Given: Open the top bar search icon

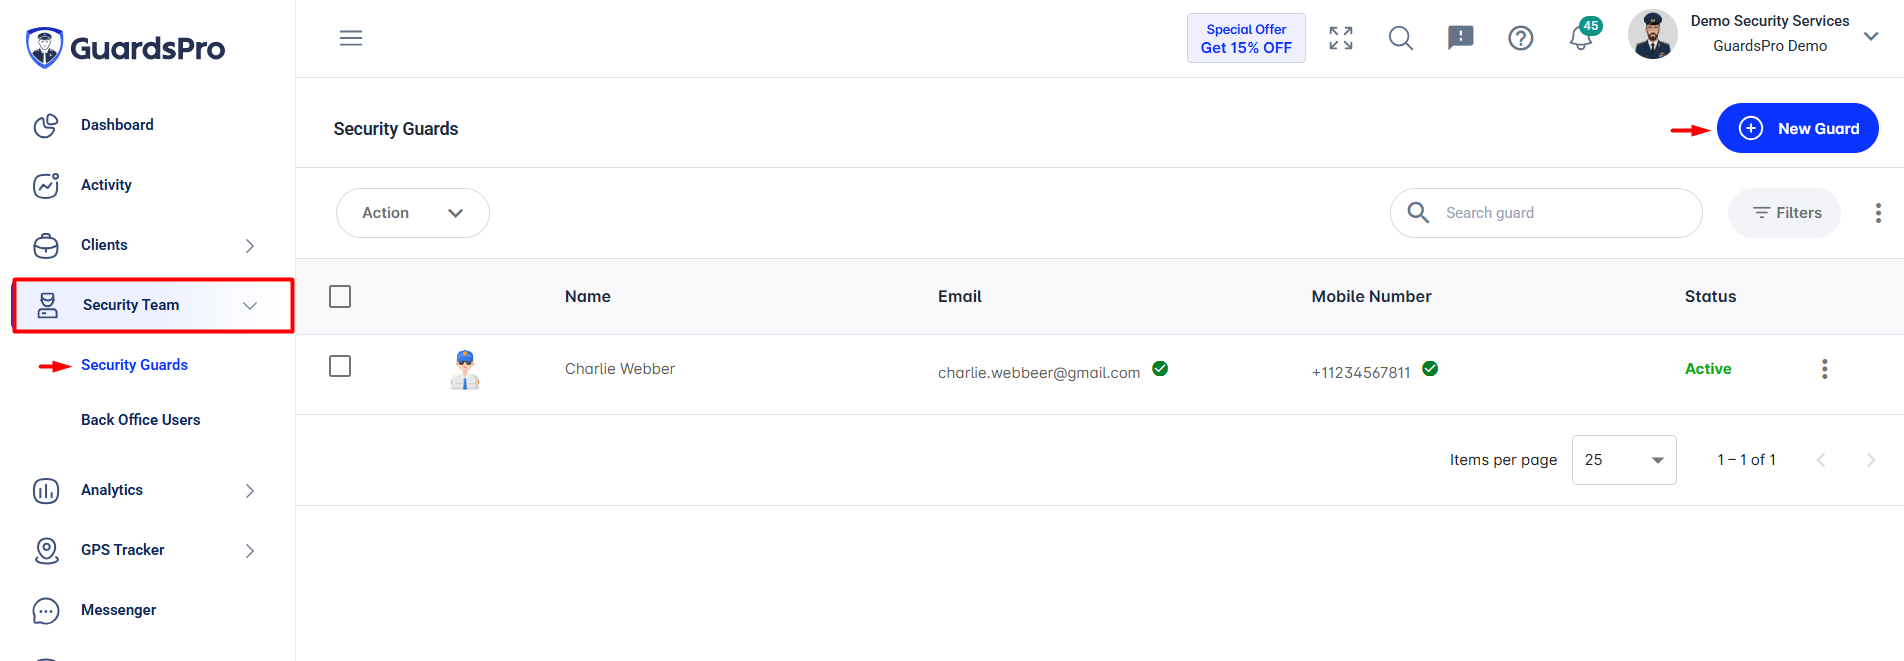Looking at the screenshot, I should click(1401, 38).
